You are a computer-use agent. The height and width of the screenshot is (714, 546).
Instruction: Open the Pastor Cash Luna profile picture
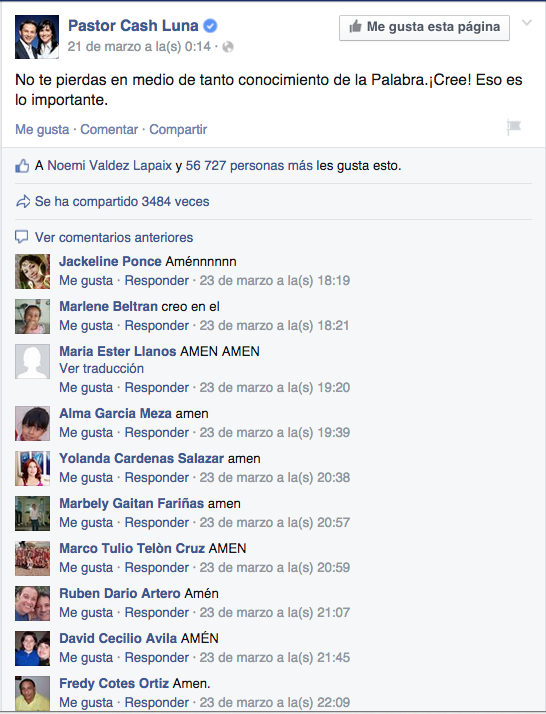tap(37, 37)
